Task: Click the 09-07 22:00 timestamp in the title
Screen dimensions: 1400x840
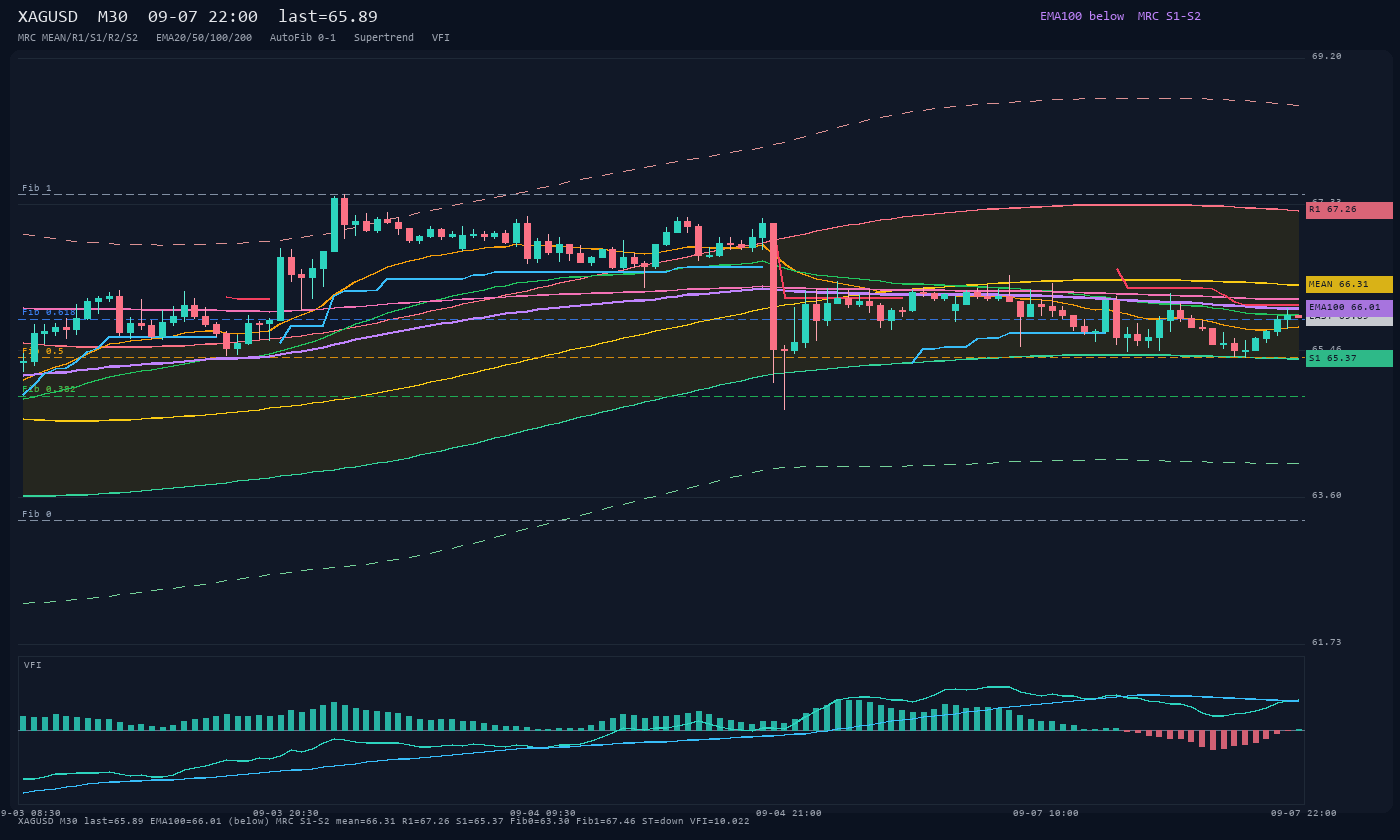Action: 202,16
